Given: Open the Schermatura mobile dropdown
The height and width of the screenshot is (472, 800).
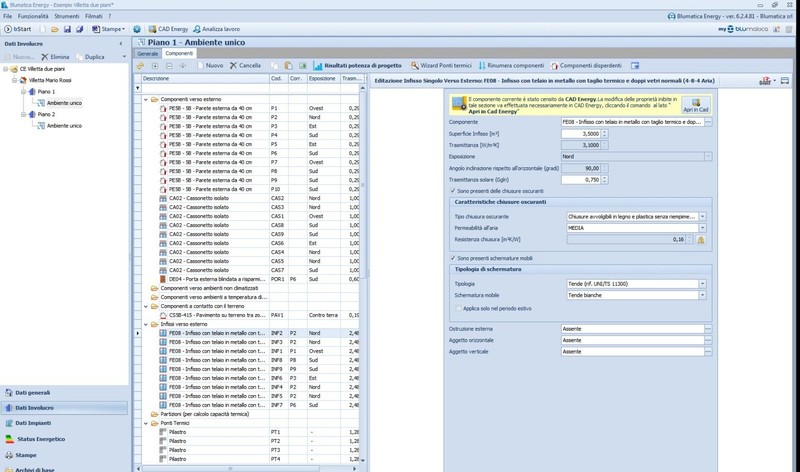Looking at the screenshot, I should point(703,295).
